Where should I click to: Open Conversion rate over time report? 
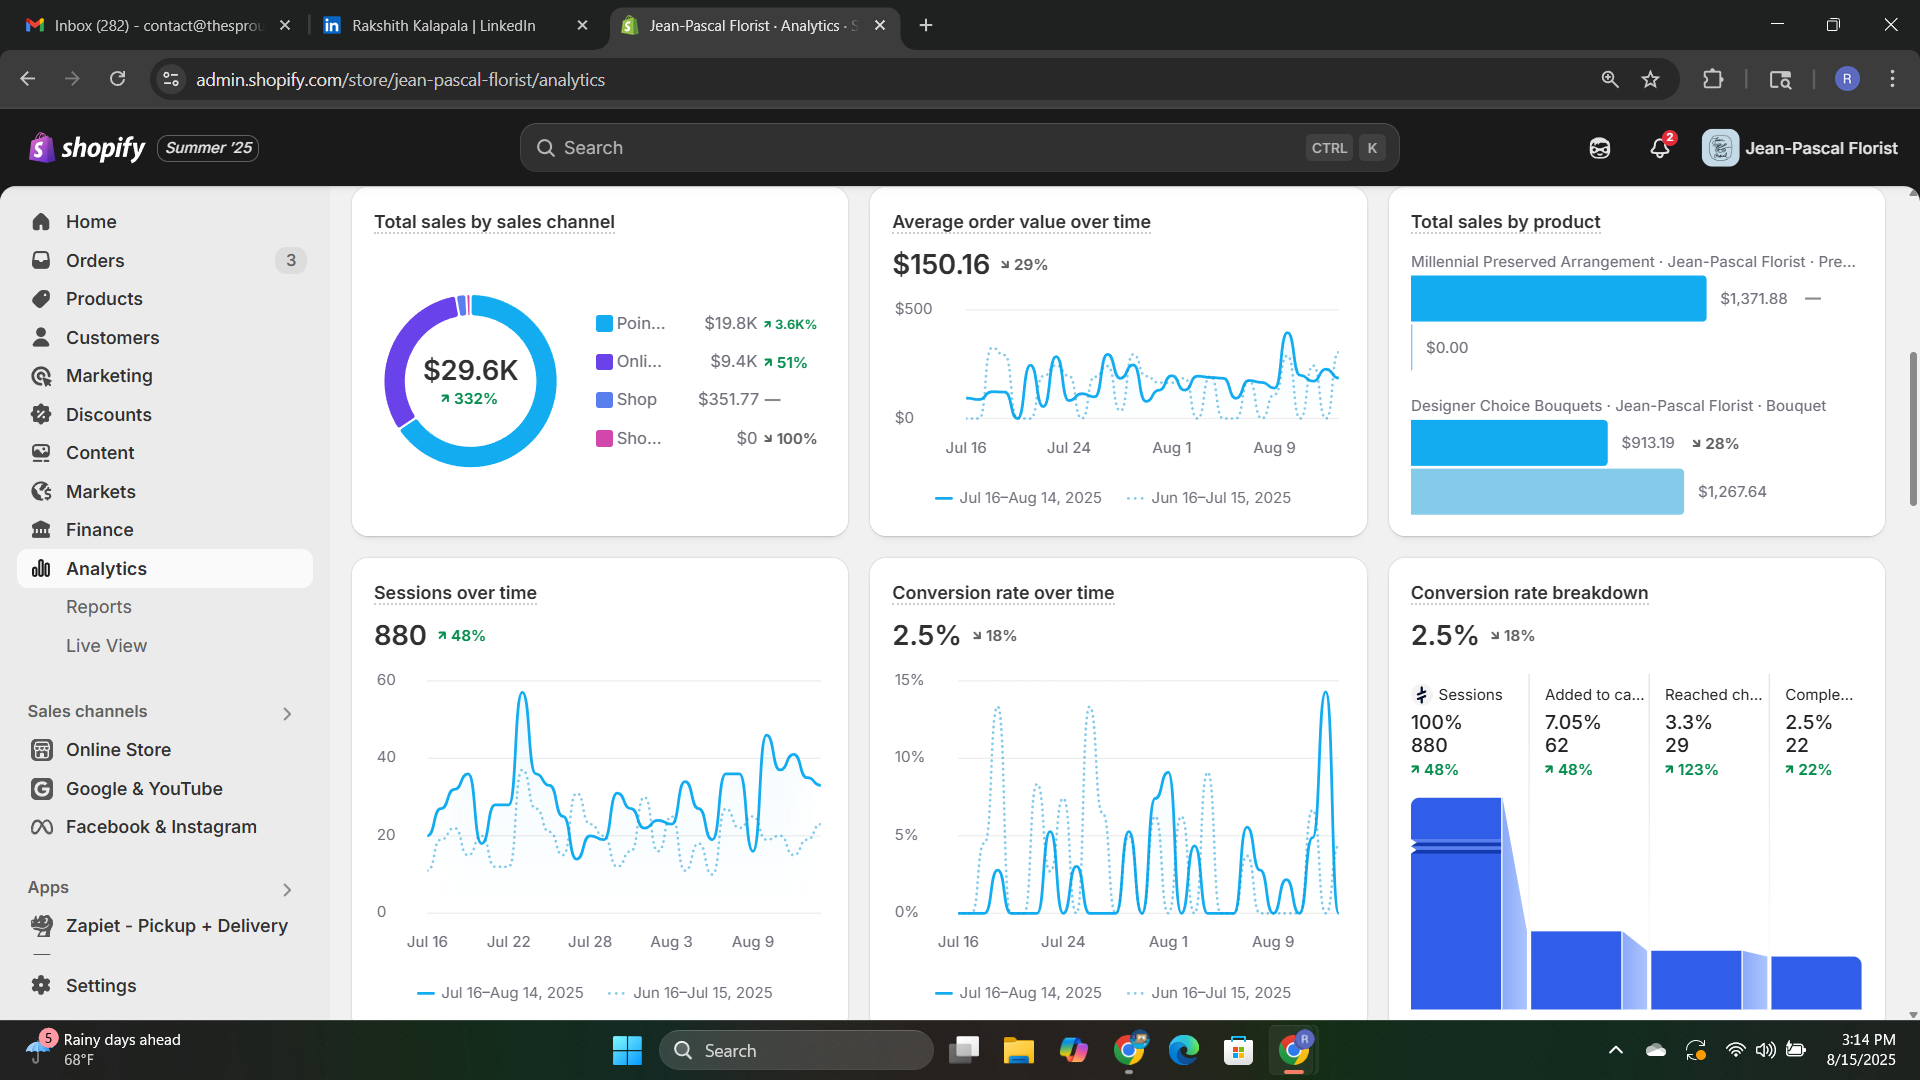point(1003,593)
